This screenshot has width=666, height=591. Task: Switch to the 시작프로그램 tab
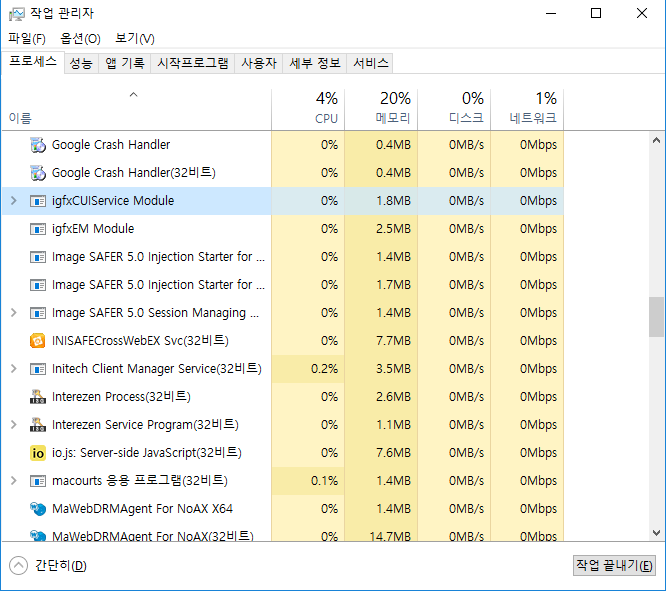[x=193, y=63]
